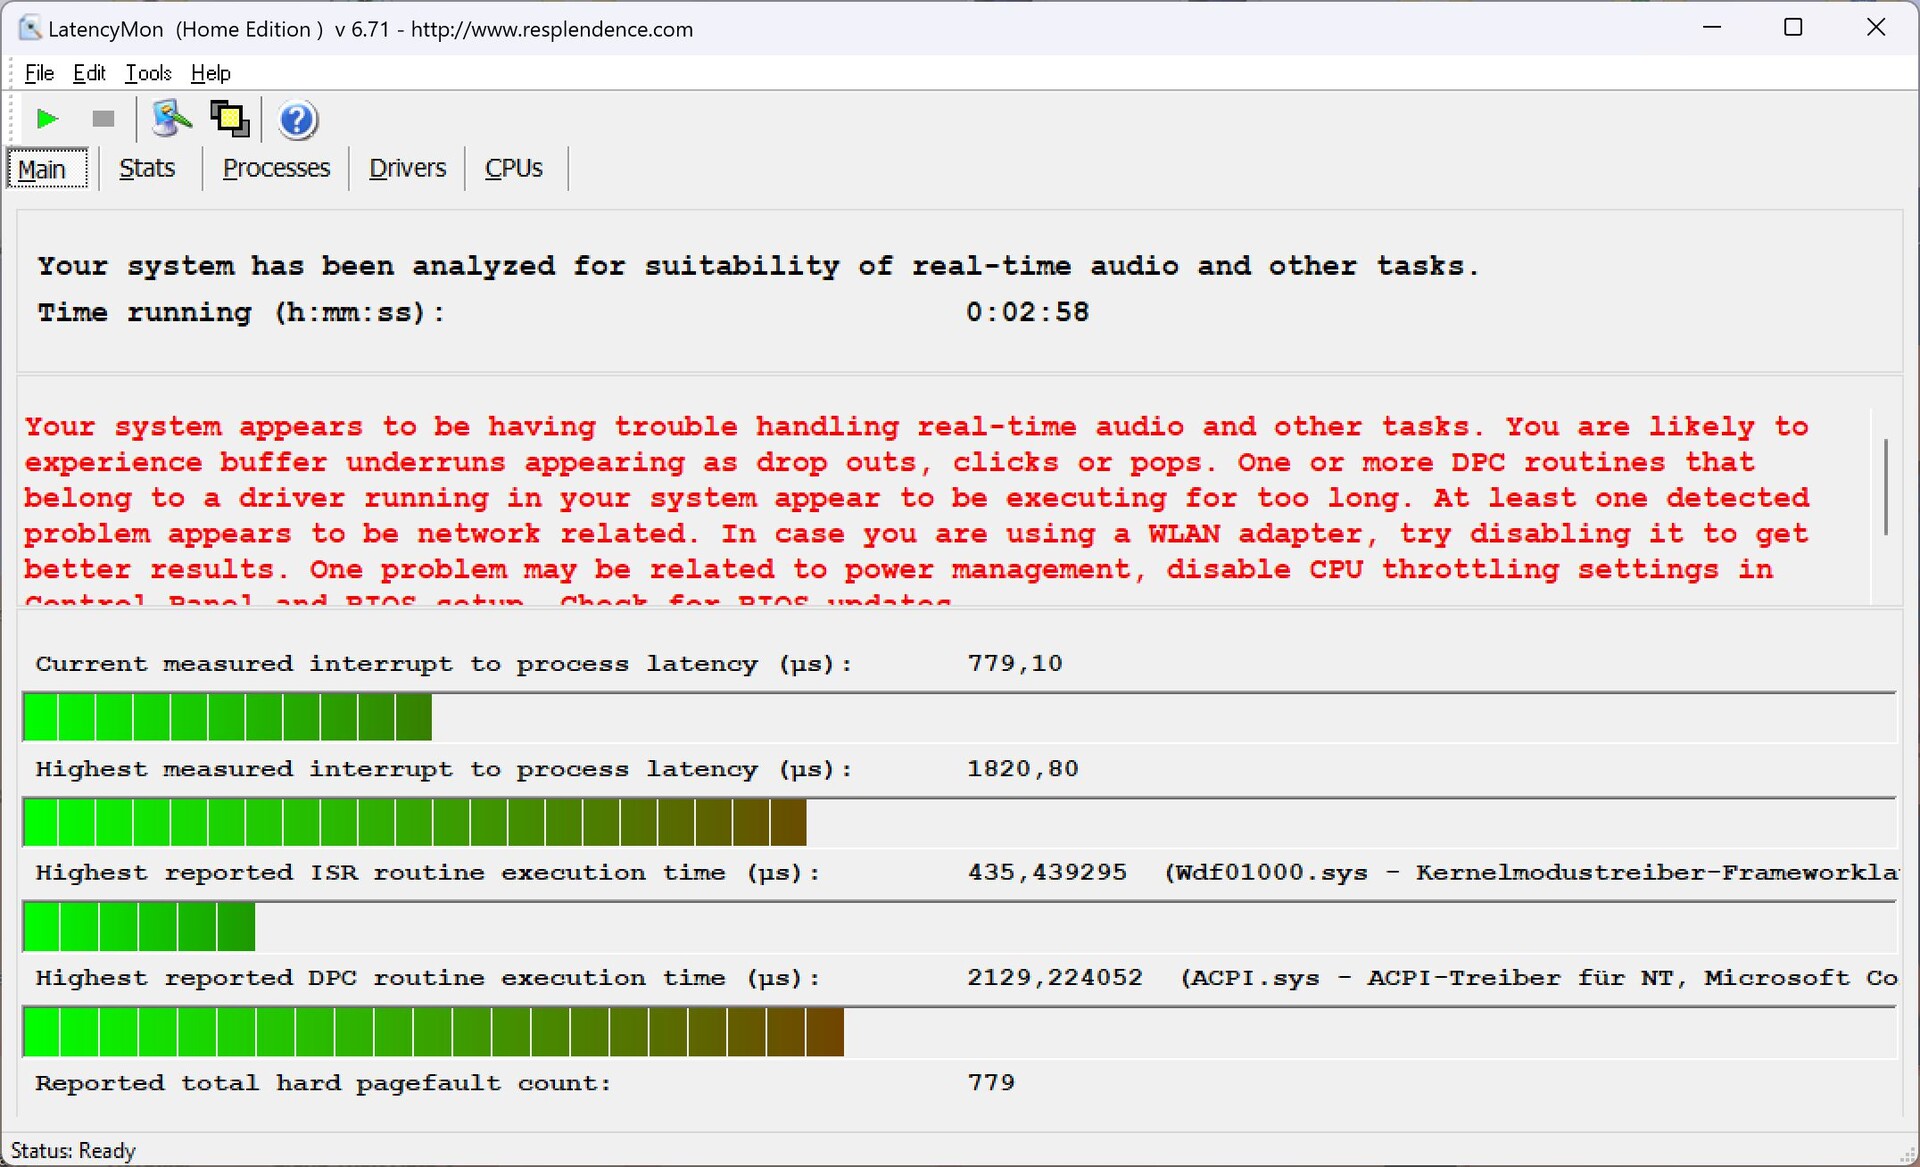Click the current interrupt latency green bar
The image size is (1920, 1167).
[227, 717]
